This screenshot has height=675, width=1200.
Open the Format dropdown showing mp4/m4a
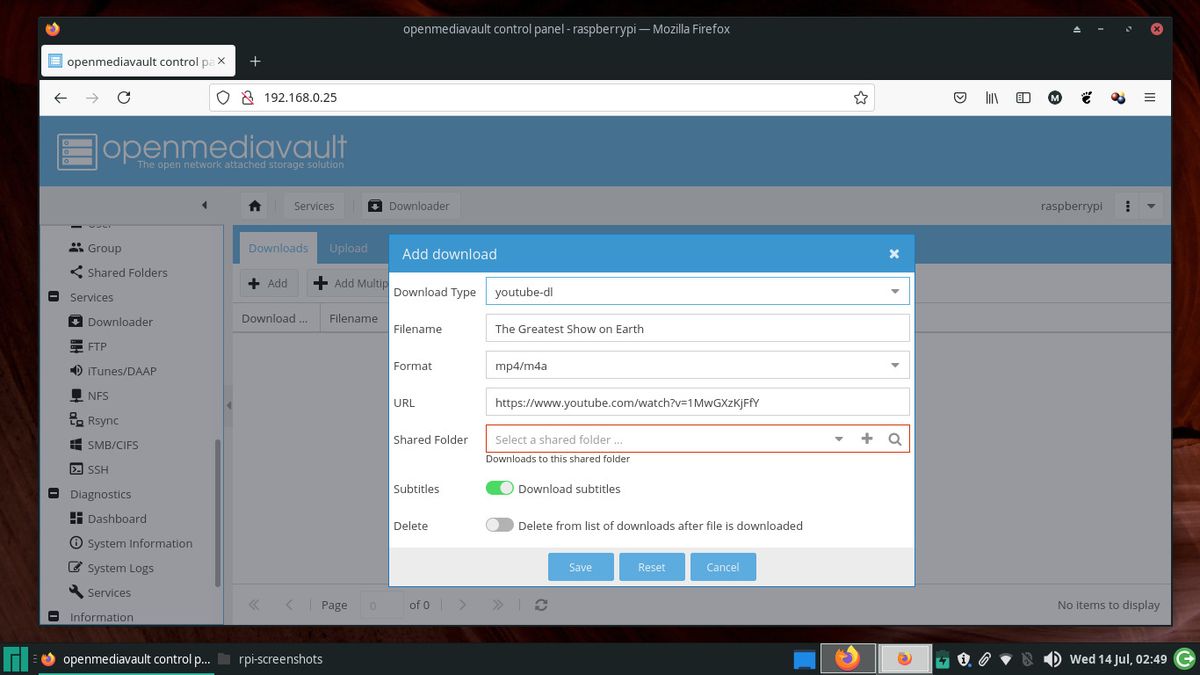coord(895,365)
